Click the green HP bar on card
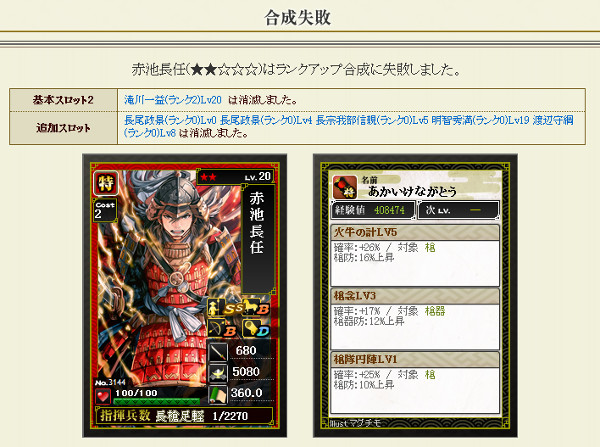This screenshot has height=447, width=600. tap(157, 401)
